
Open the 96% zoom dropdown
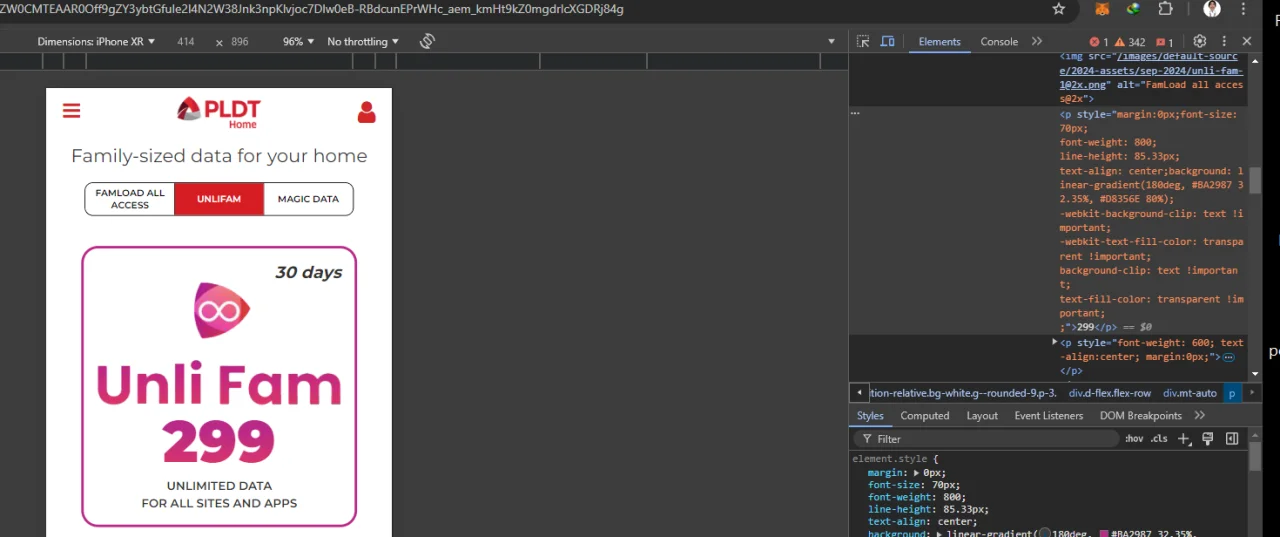[298, 42]
